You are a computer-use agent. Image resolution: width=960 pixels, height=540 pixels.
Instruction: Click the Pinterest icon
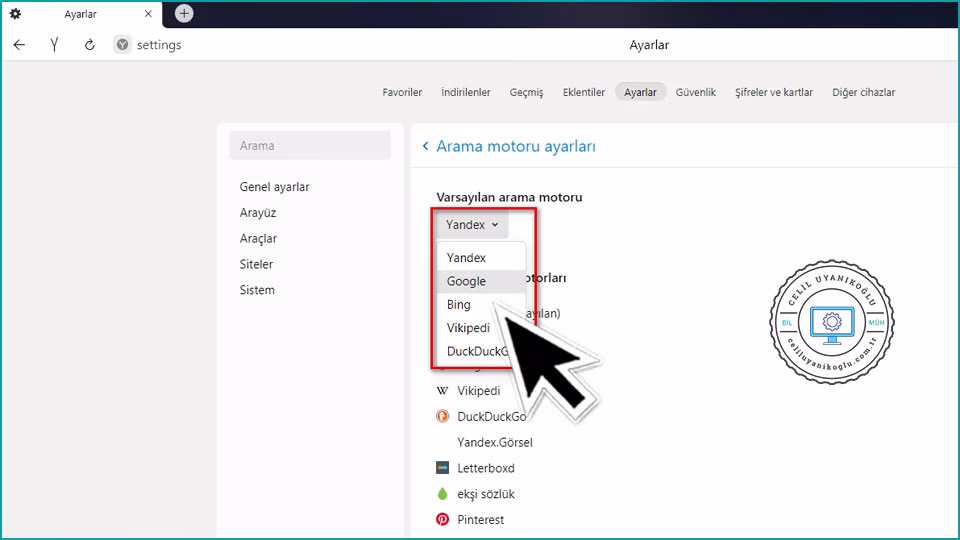click(x=442, y=519)
